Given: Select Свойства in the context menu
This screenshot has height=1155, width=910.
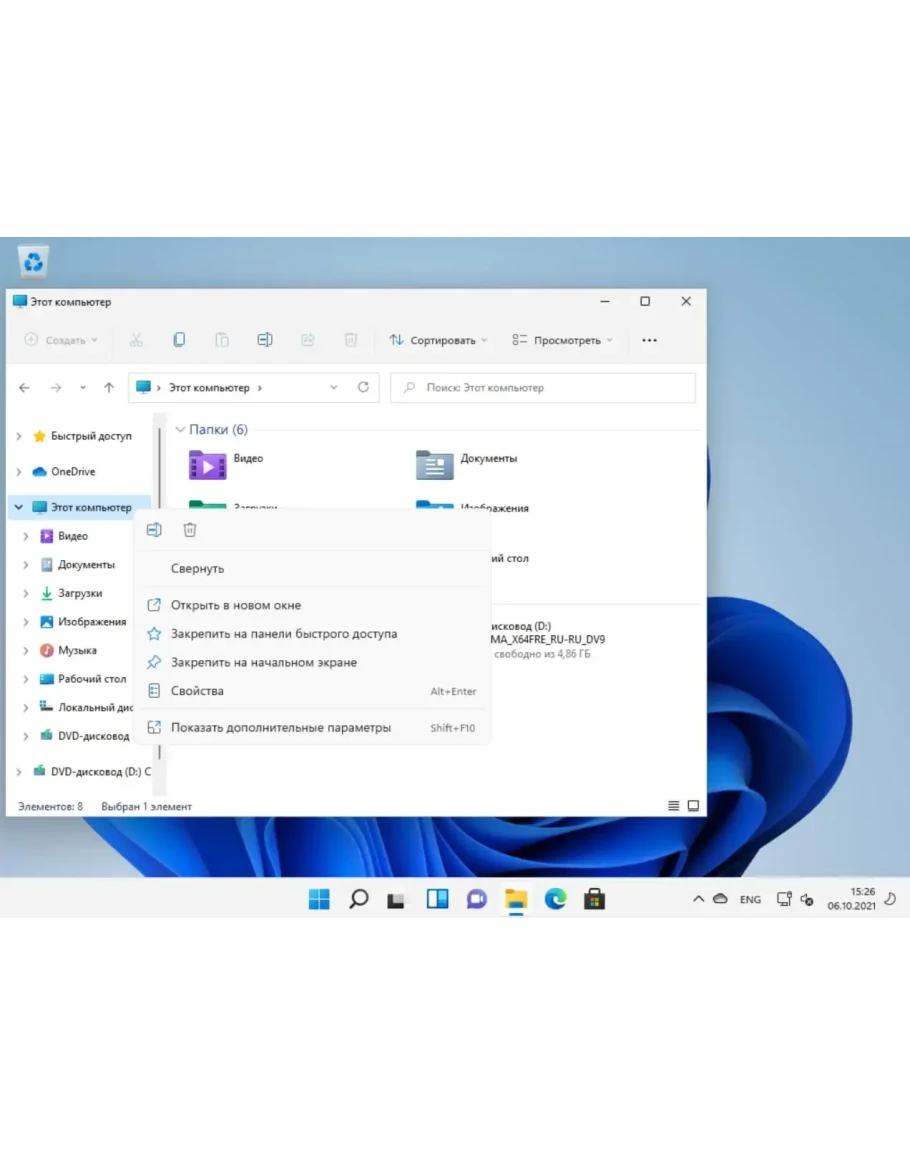Looking at the screenshot, I should [x=197, y=691].
